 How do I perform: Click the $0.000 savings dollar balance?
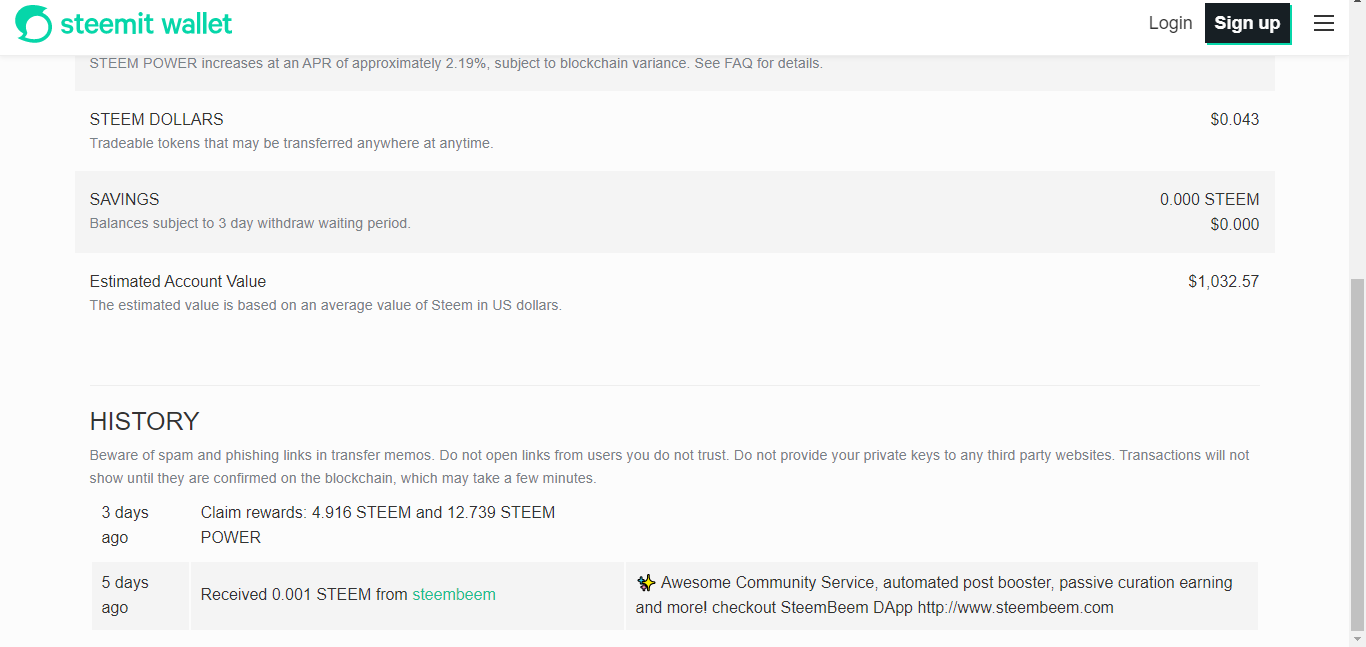click(x=1234, y=224)
